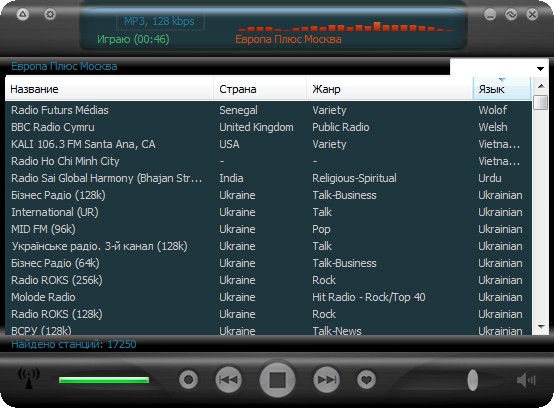Viewport: 554px width, 408px height.
Task: Click the antenna signal icon
Action: 29,378
